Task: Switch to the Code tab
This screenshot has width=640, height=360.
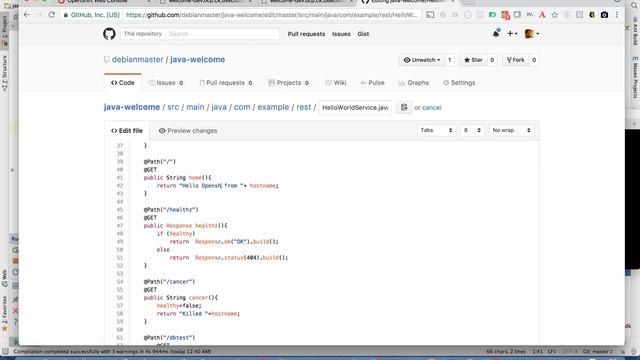Action: [123, 82]
